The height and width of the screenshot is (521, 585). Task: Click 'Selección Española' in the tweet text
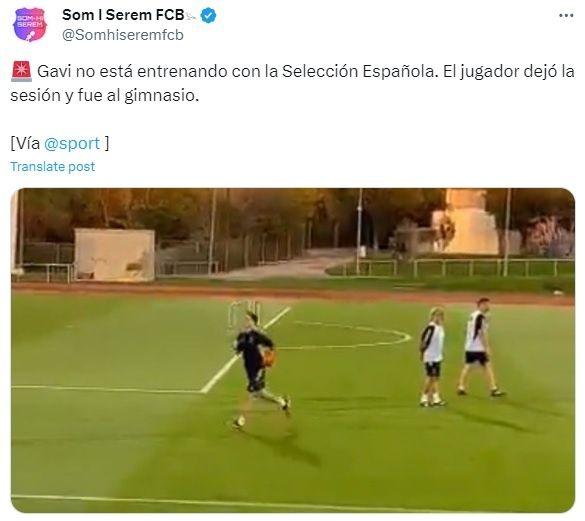tap(358, 71)
